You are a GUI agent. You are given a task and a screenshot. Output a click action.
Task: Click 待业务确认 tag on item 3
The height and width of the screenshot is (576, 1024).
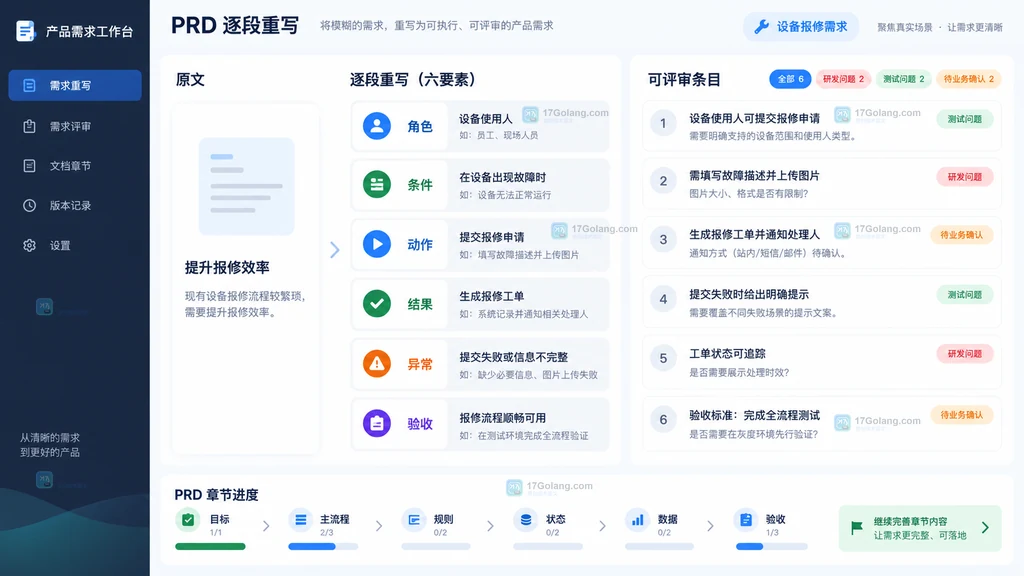point(961,235)
